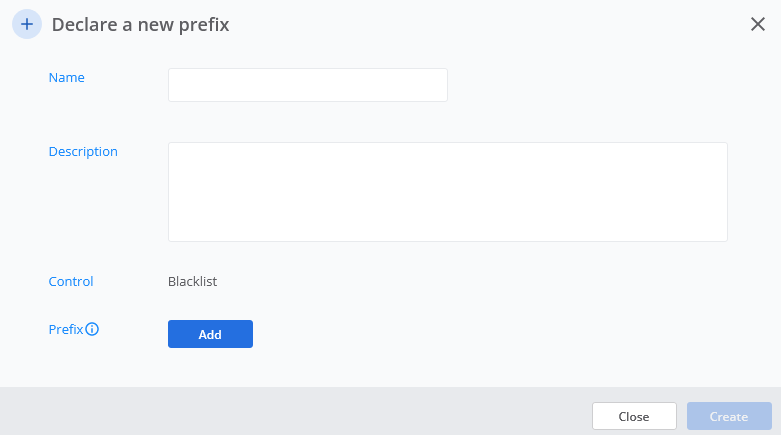This screenshot has height=435, width=781.
Task: Dismiss the prefix dialog via top-right X
Action: [x=758, y=24]
